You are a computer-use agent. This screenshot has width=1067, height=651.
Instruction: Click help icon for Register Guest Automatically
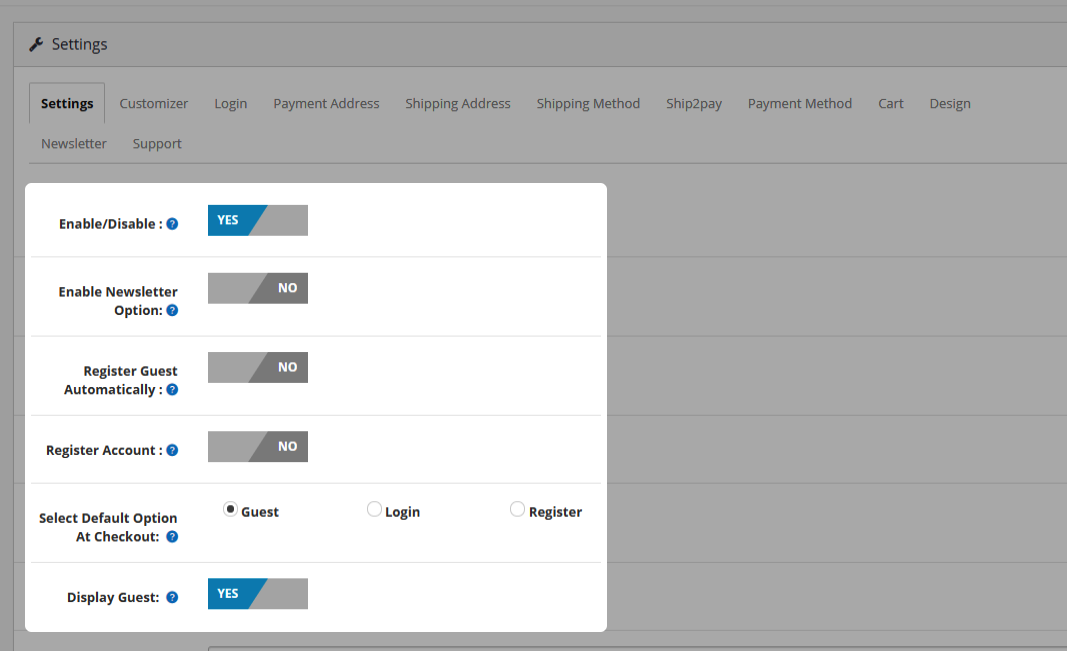coord(172,390)
